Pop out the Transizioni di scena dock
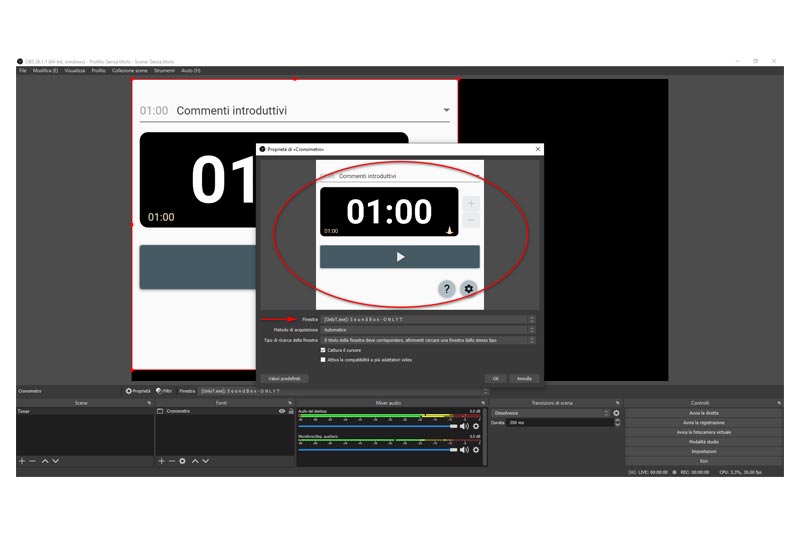 click(x=617, y=403)
